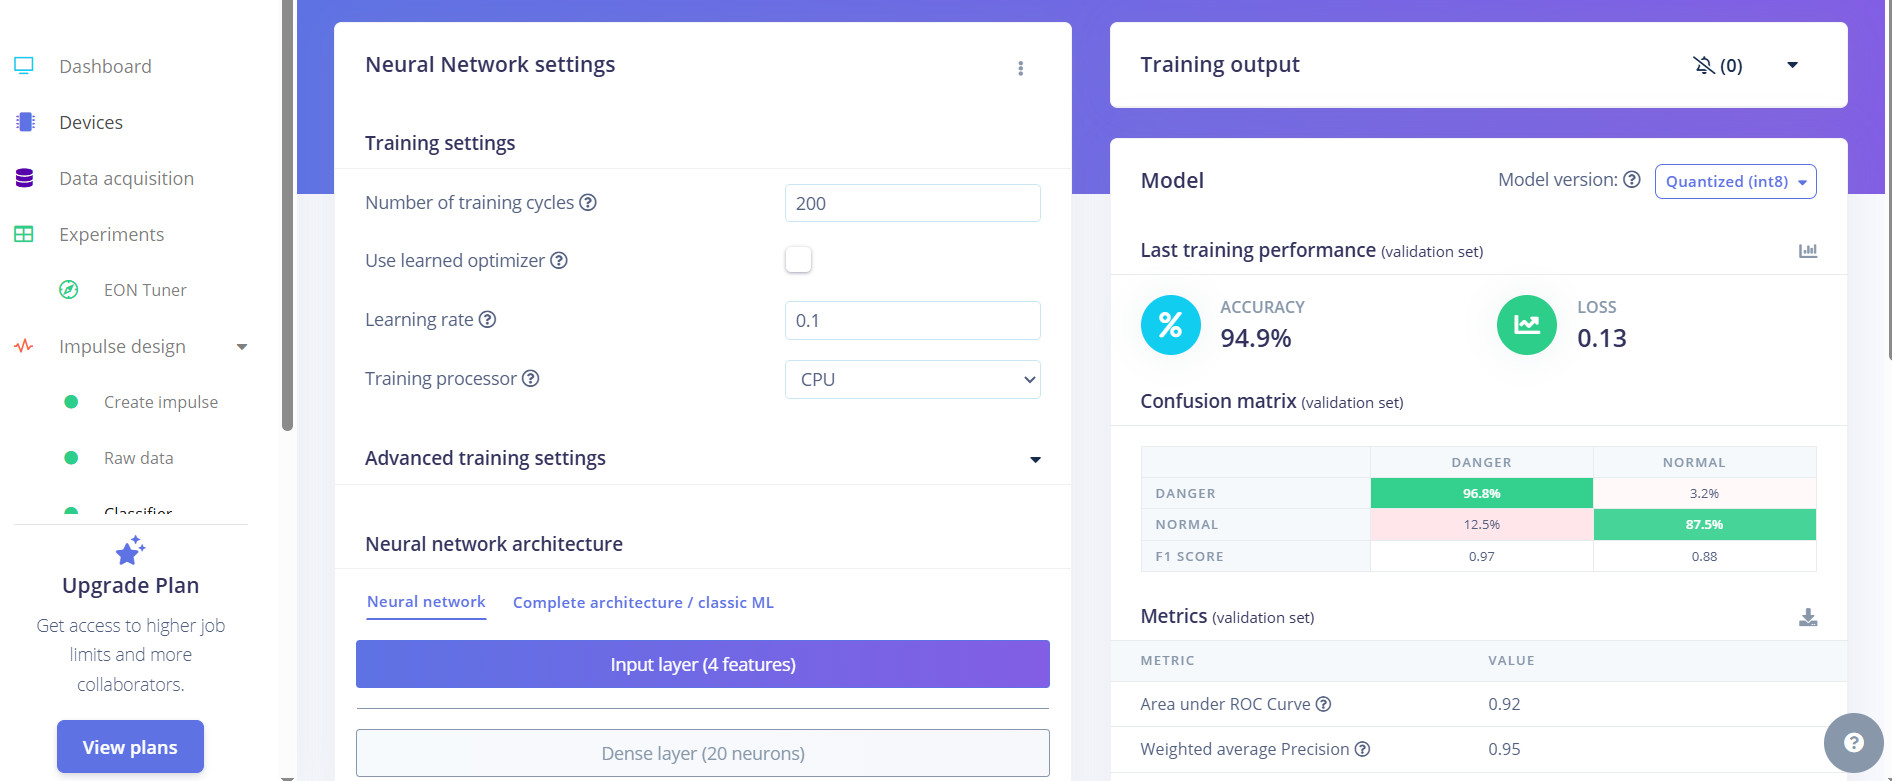Open the round help button at bottom right
1892x781 pixels.
point(1853,742)
